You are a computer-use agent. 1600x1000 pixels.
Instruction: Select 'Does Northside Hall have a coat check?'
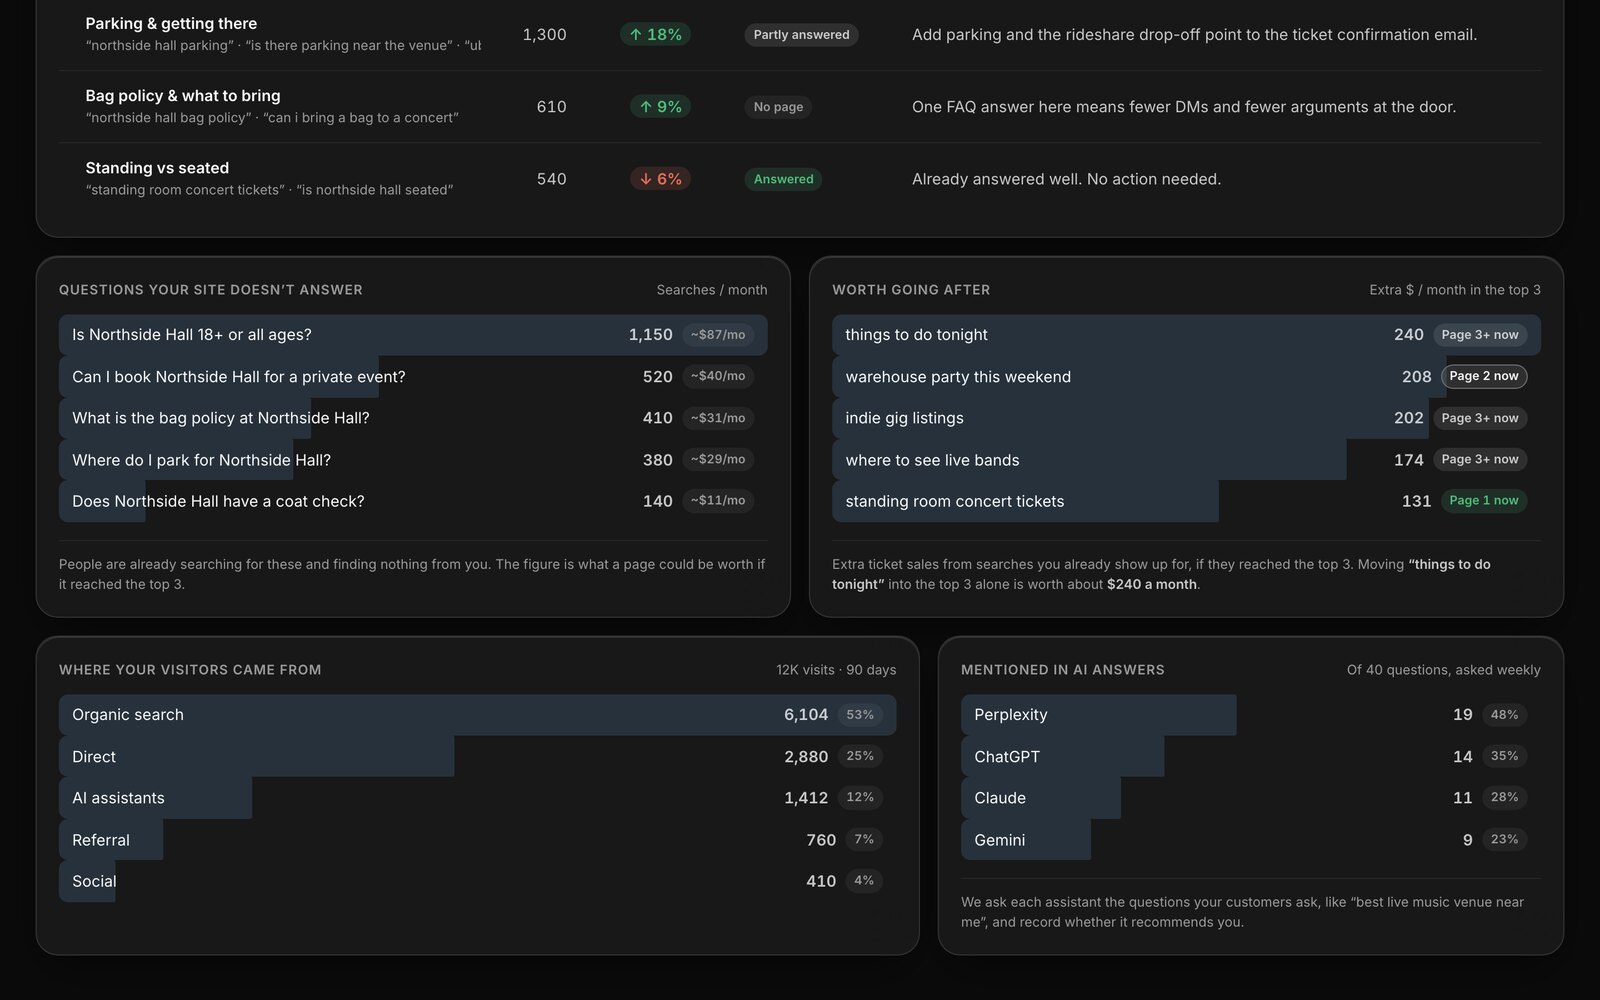(413, 501)
